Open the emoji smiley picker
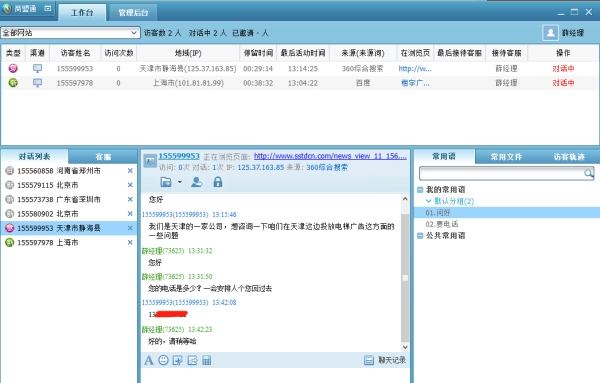 163,360
